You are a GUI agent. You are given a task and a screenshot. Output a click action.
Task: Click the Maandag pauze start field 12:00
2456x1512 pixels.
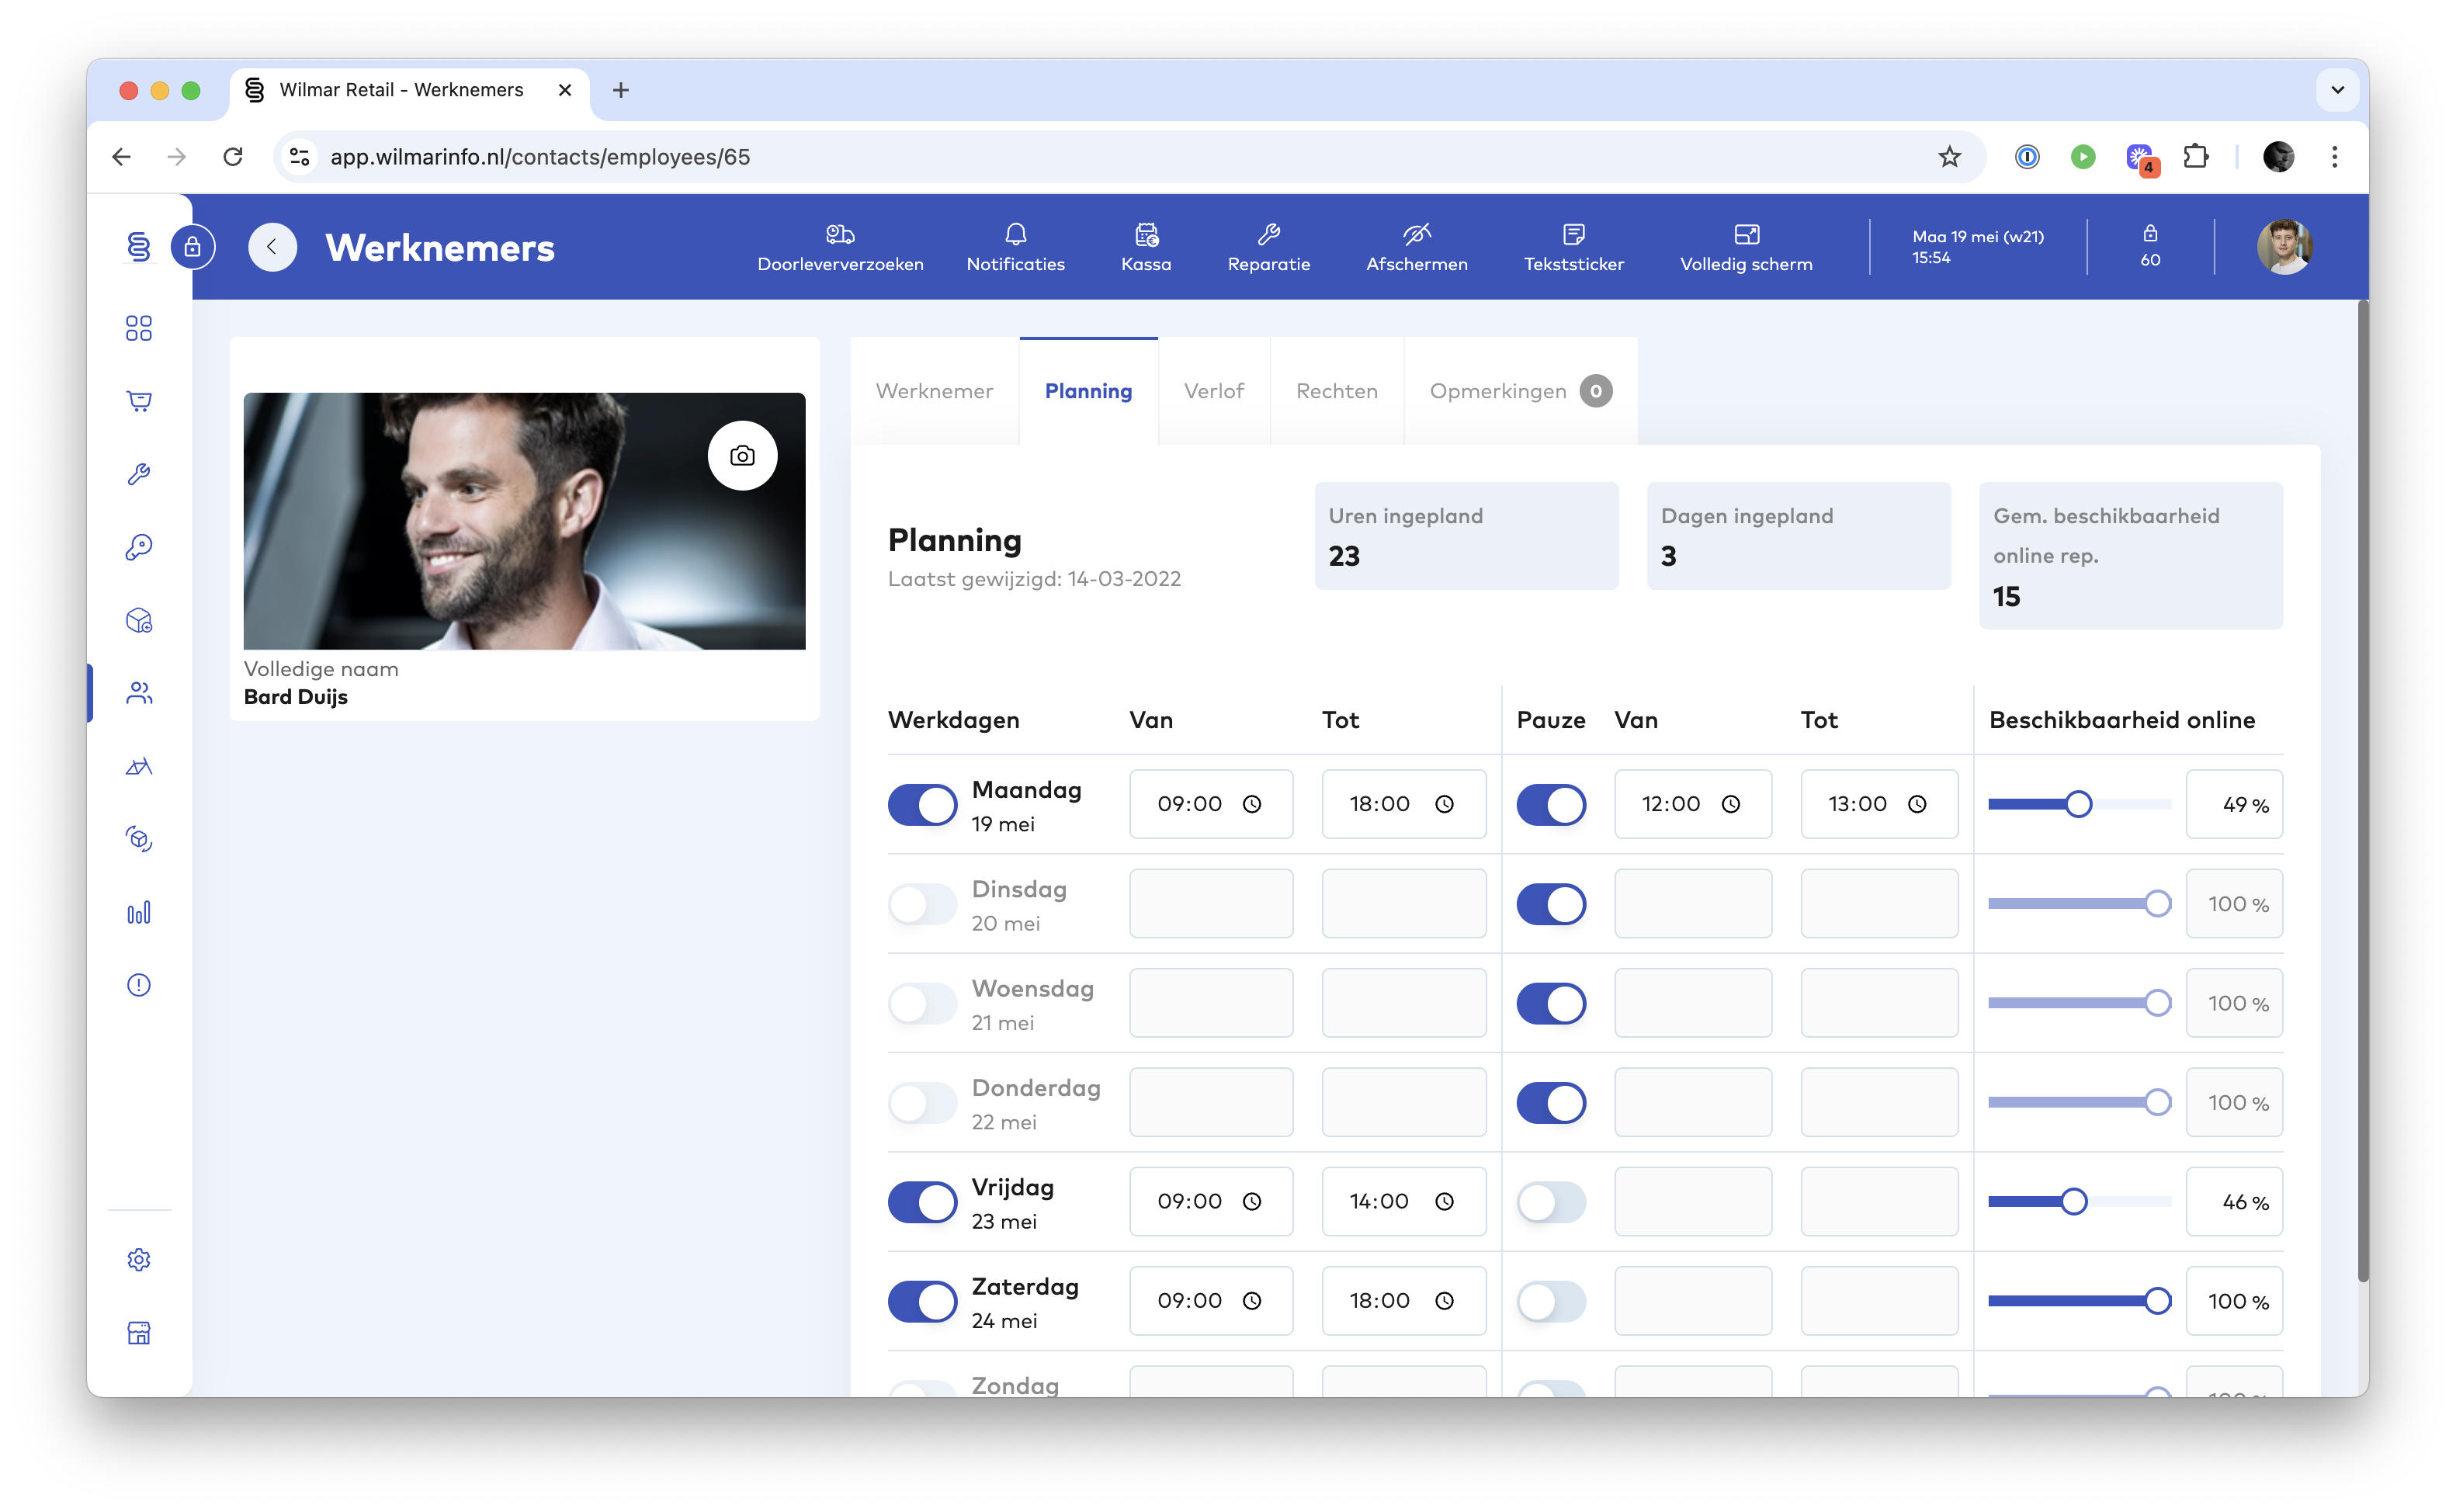(1692, 804)
